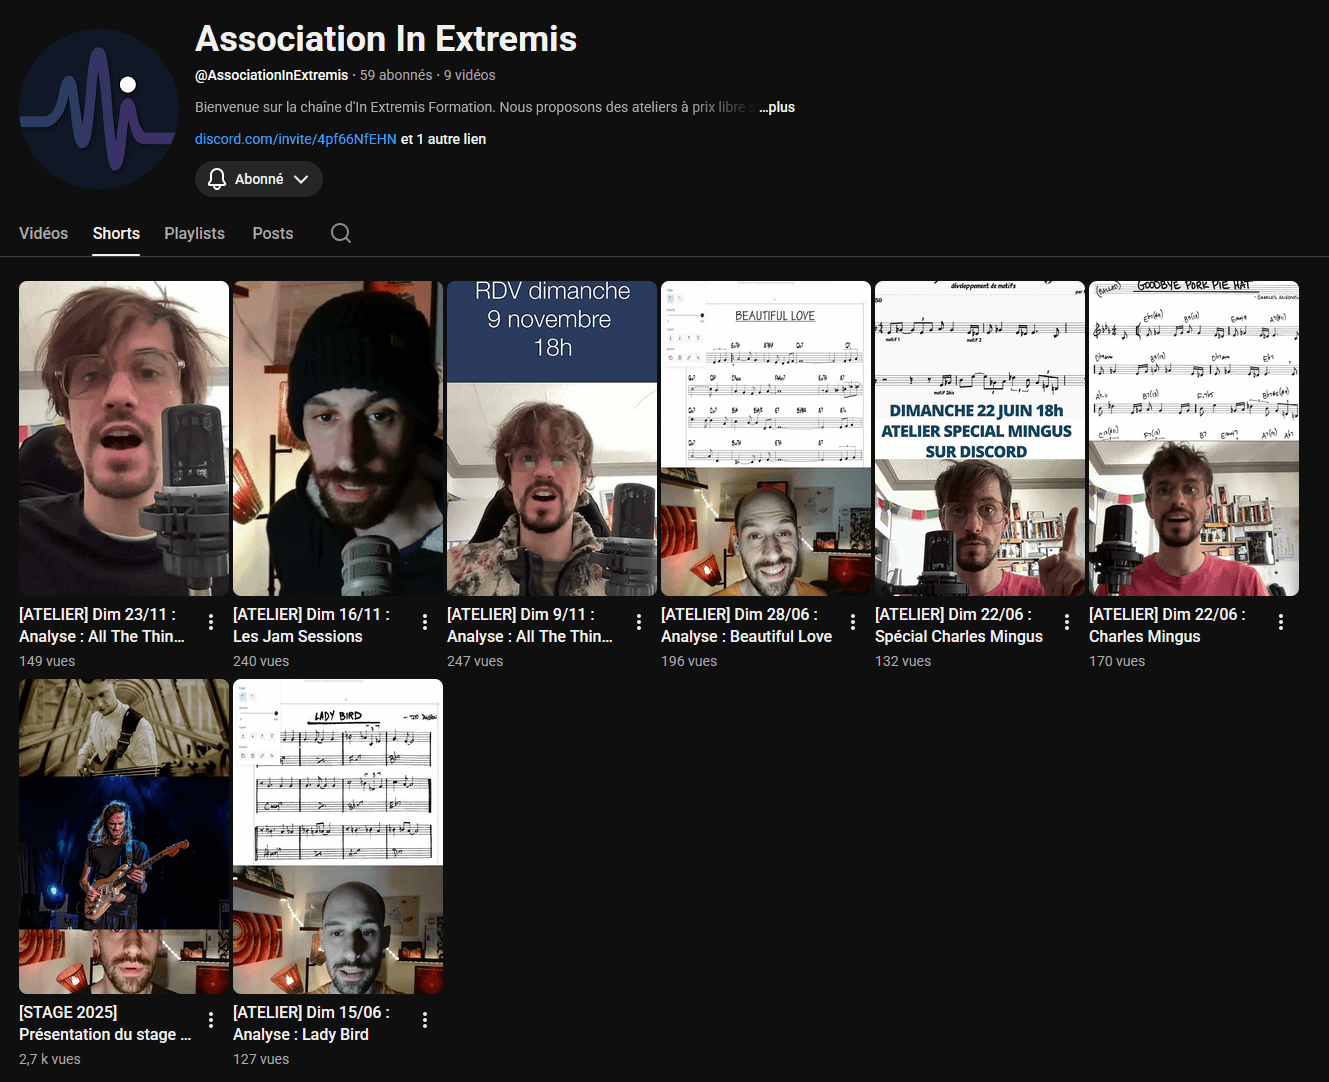Click the notification bell on the Abonné button

coord(217,179)
